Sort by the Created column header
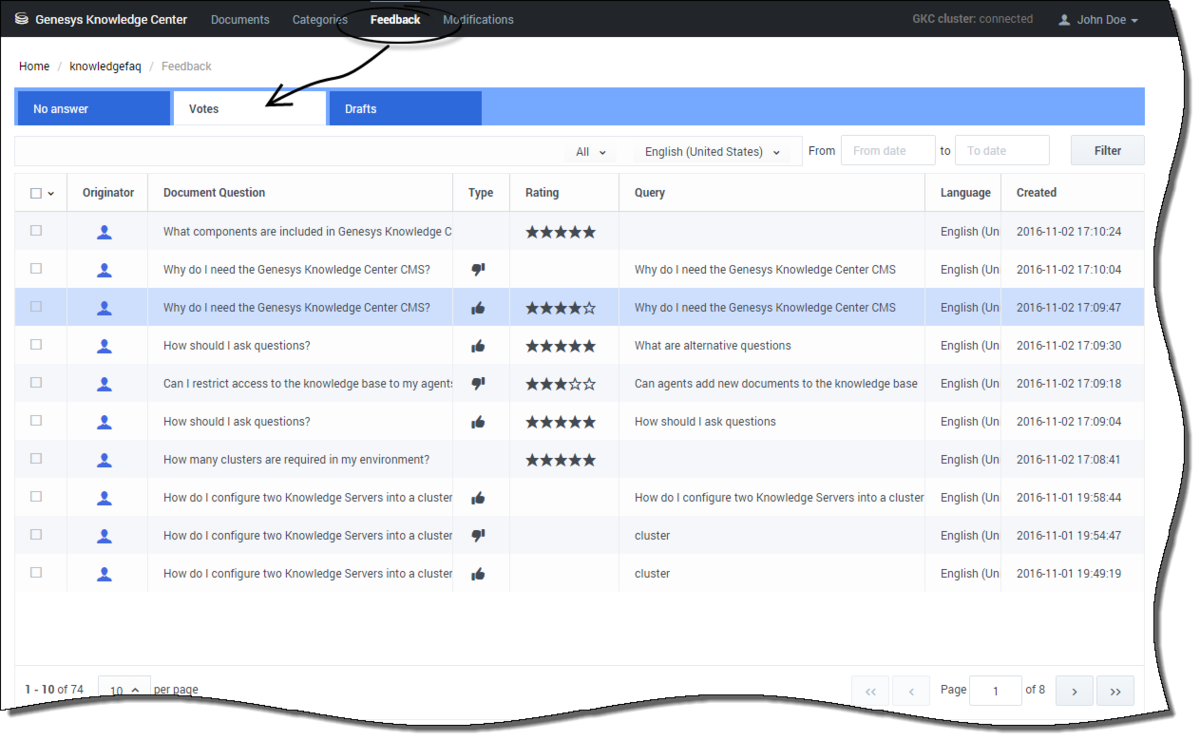The image size is (1200, 741). coord(1036,193)
